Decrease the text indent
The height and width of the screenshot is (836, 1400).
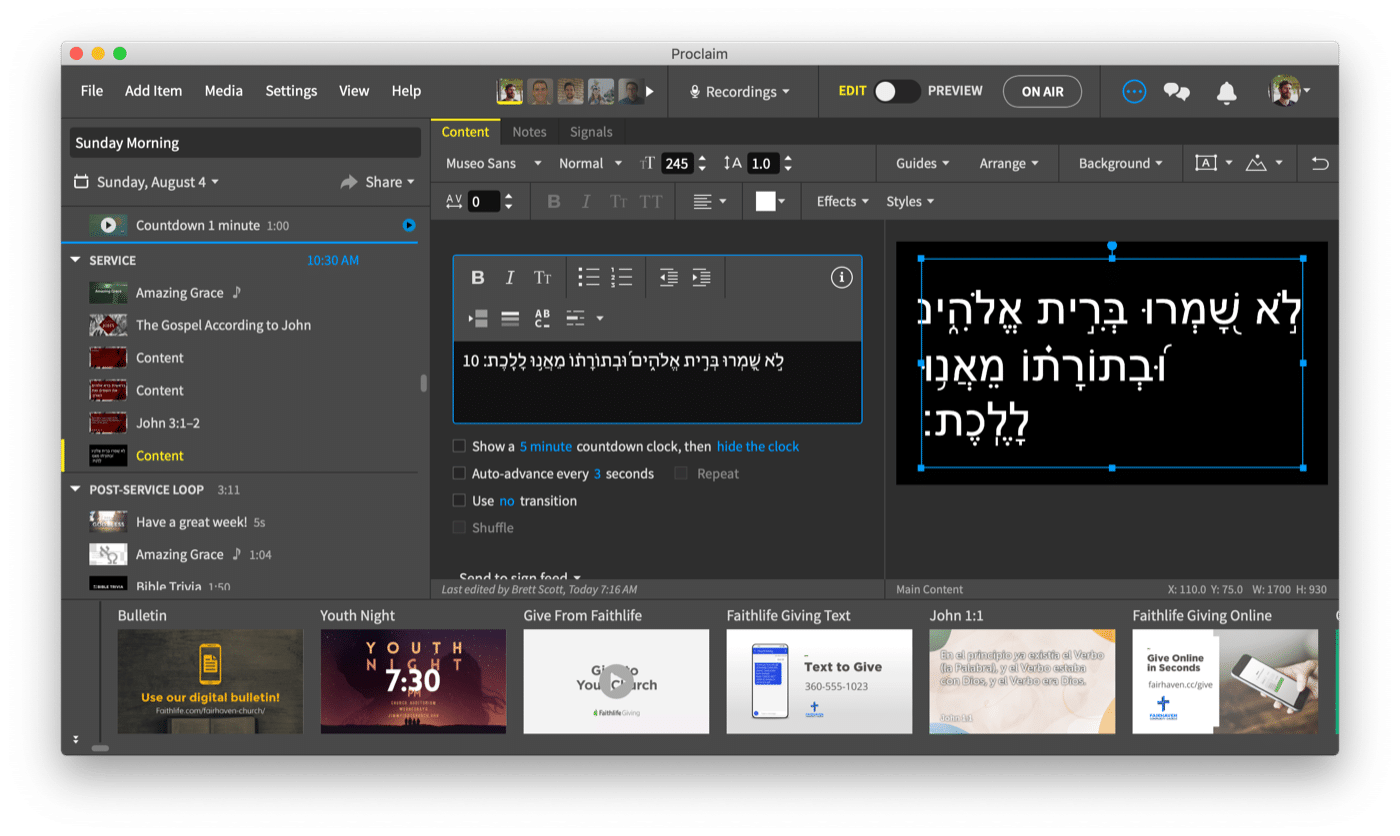coord(668,278)
